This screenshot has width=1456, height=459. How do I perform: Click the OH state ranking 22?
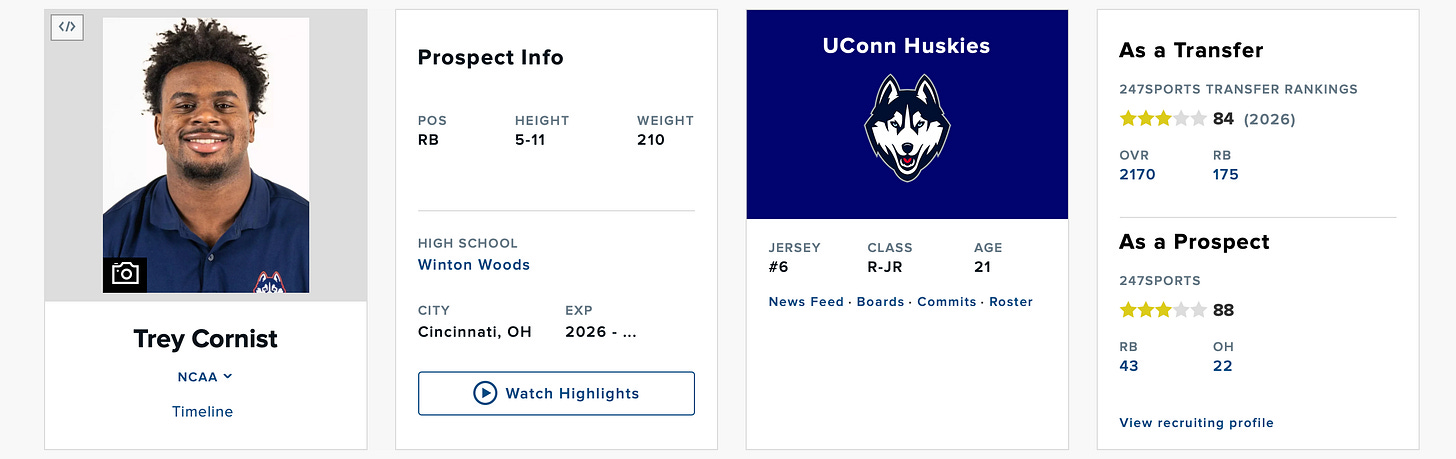[1222, 366]
